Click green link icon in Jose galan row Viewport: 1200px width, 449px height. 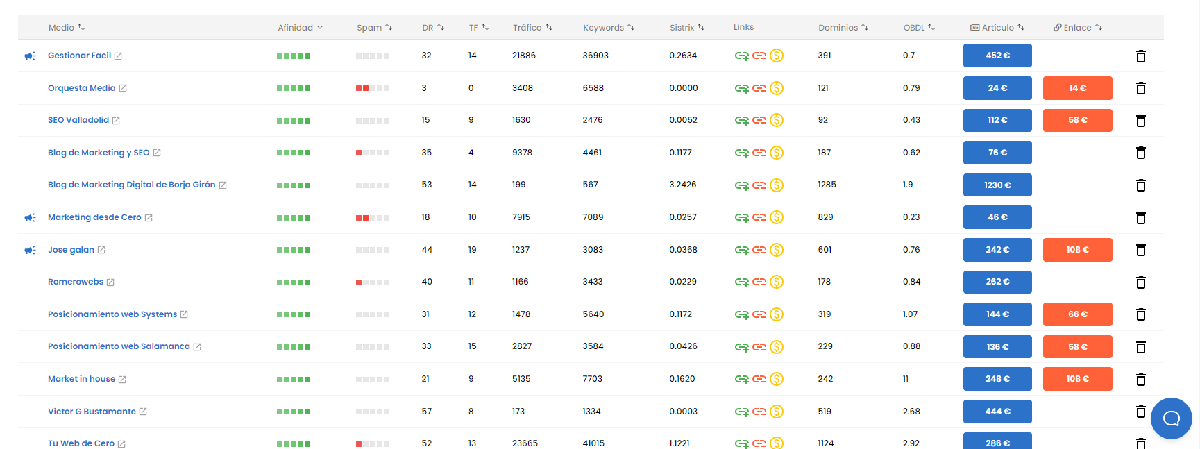[742, 250]
